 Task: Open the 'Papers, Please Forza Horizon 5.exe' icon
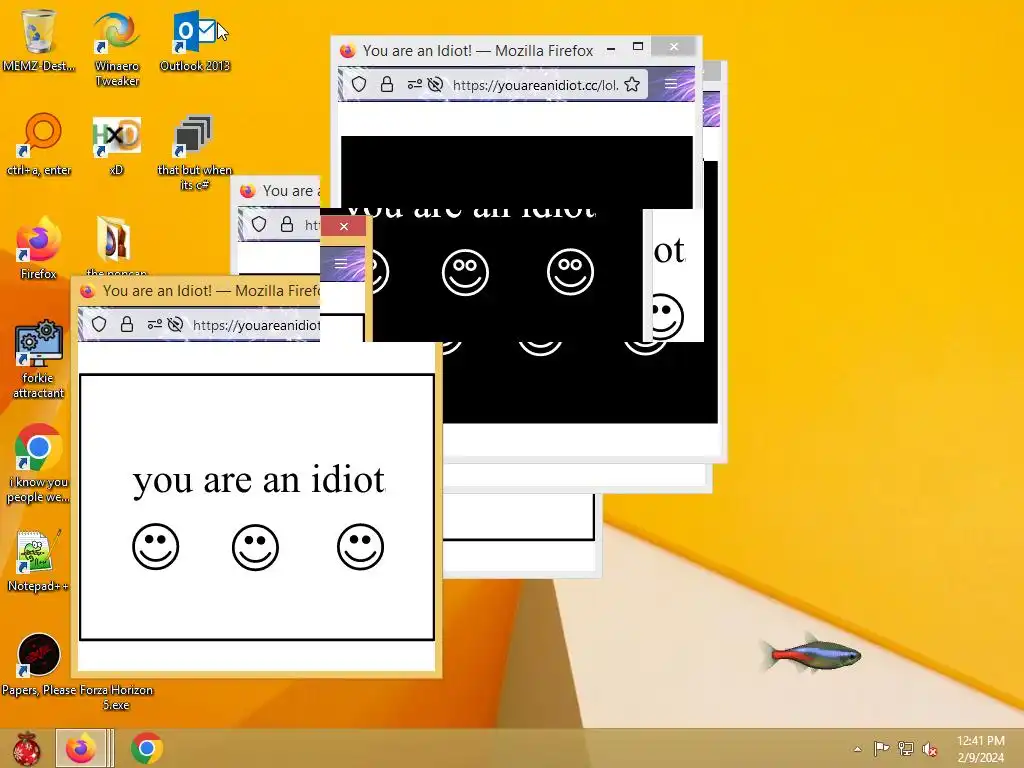(39, 664)
